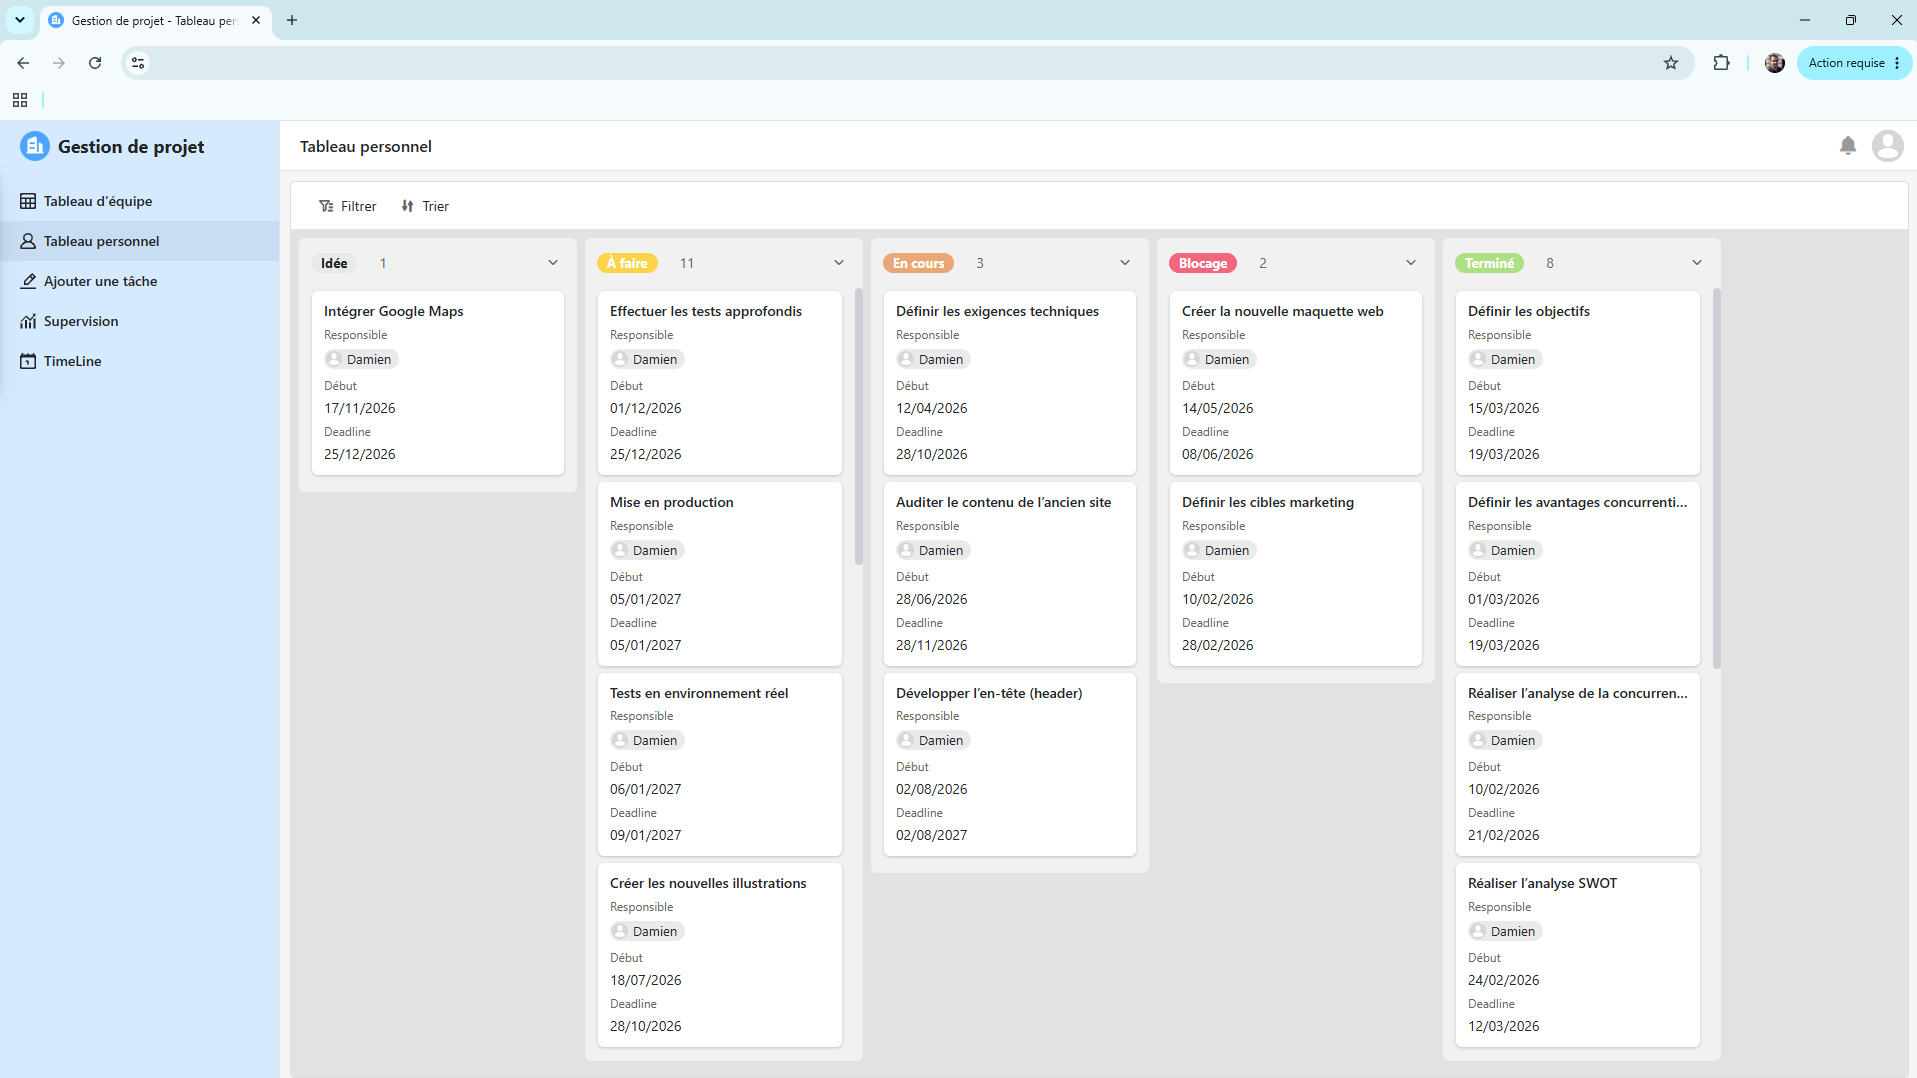View site information icon in address bar
Viewport: 1917px width, 1078px height.
(138, 63)
